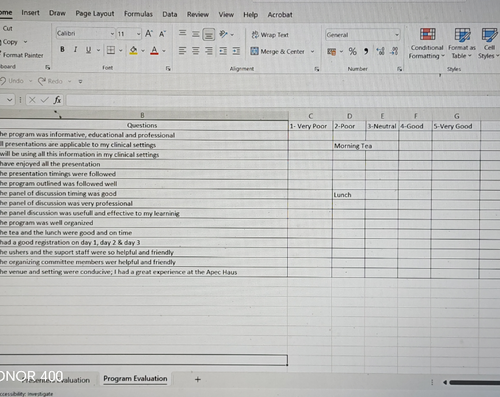The height and width of the screenshot is (397, 500).
Task: Apply red font color
Action: click(154, 50)
